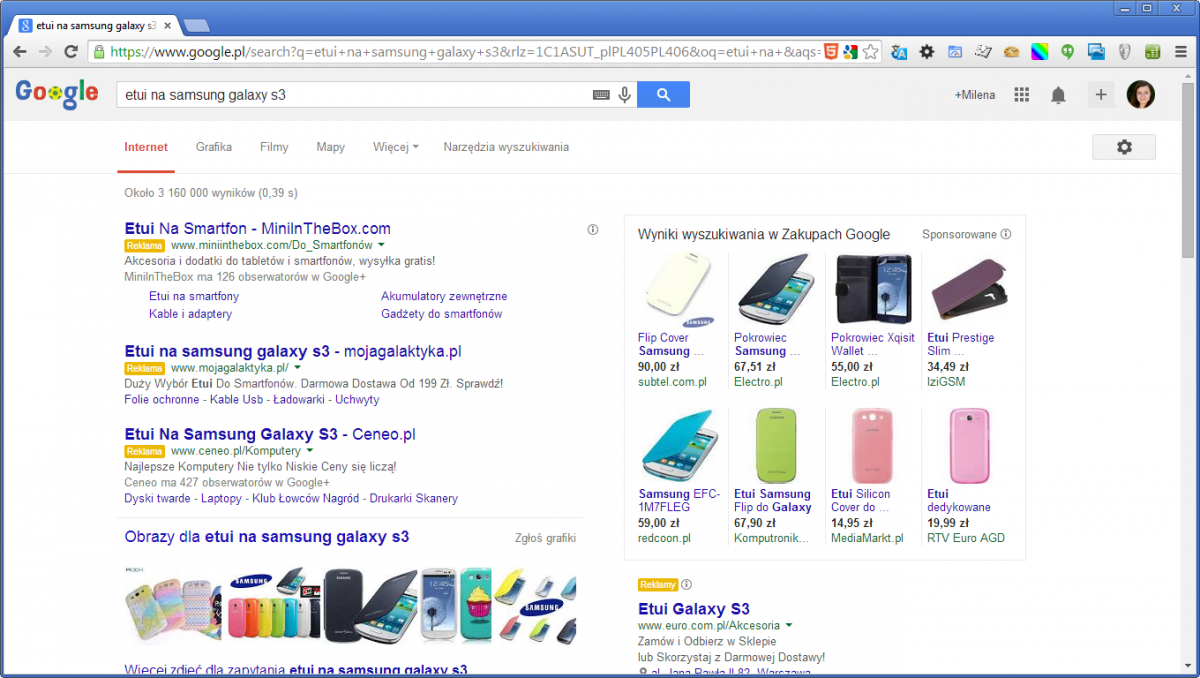Open the Etui Na Smartfon - MiniInTheBox.com link
This screenshot has width=1200, height=678.
click(x=258, y=228)
